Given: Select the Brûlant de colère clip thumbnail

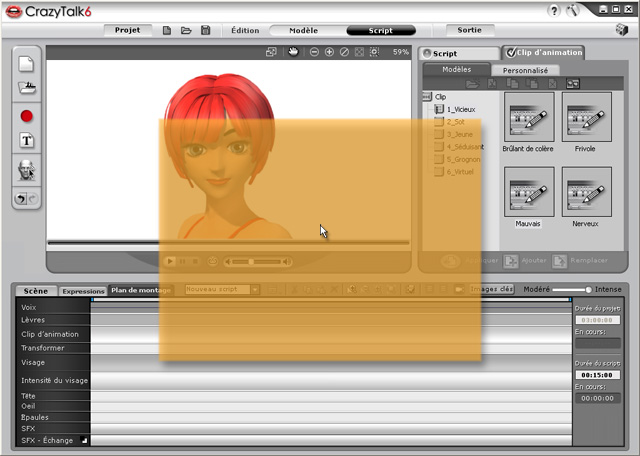Looking at the screenshot, I should [x=529, y=117].
